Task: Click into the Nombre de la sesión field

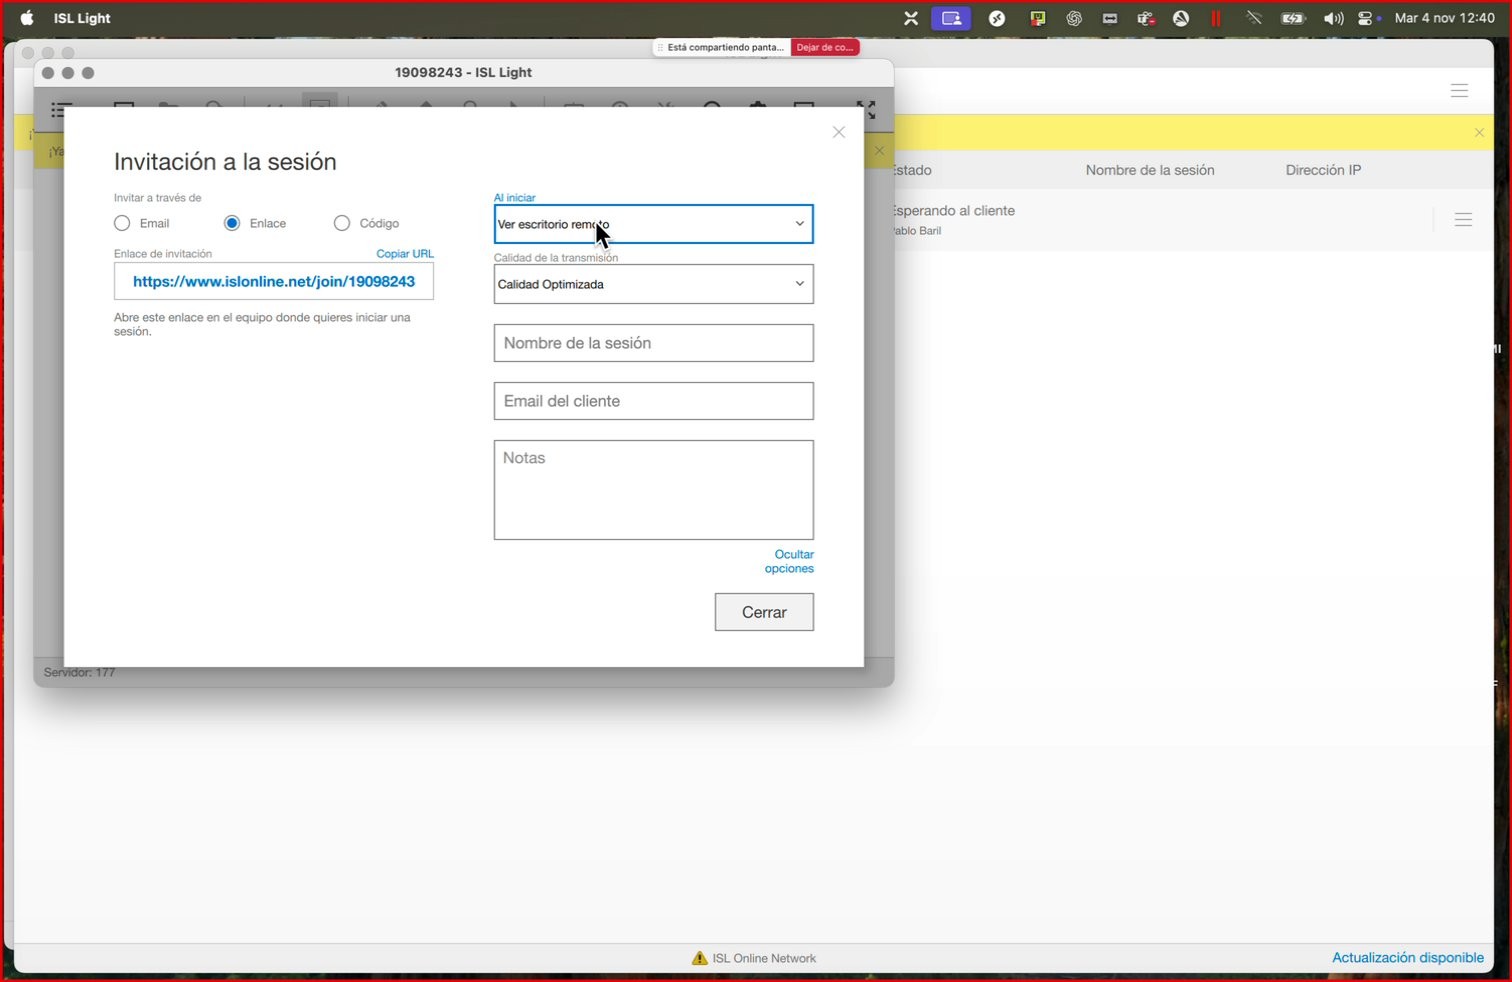Action: (x=653, y=343)
